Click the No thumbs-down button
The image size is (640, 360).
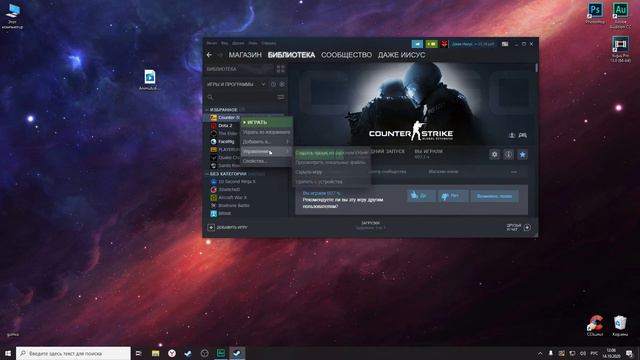click(x=453, y=196)
